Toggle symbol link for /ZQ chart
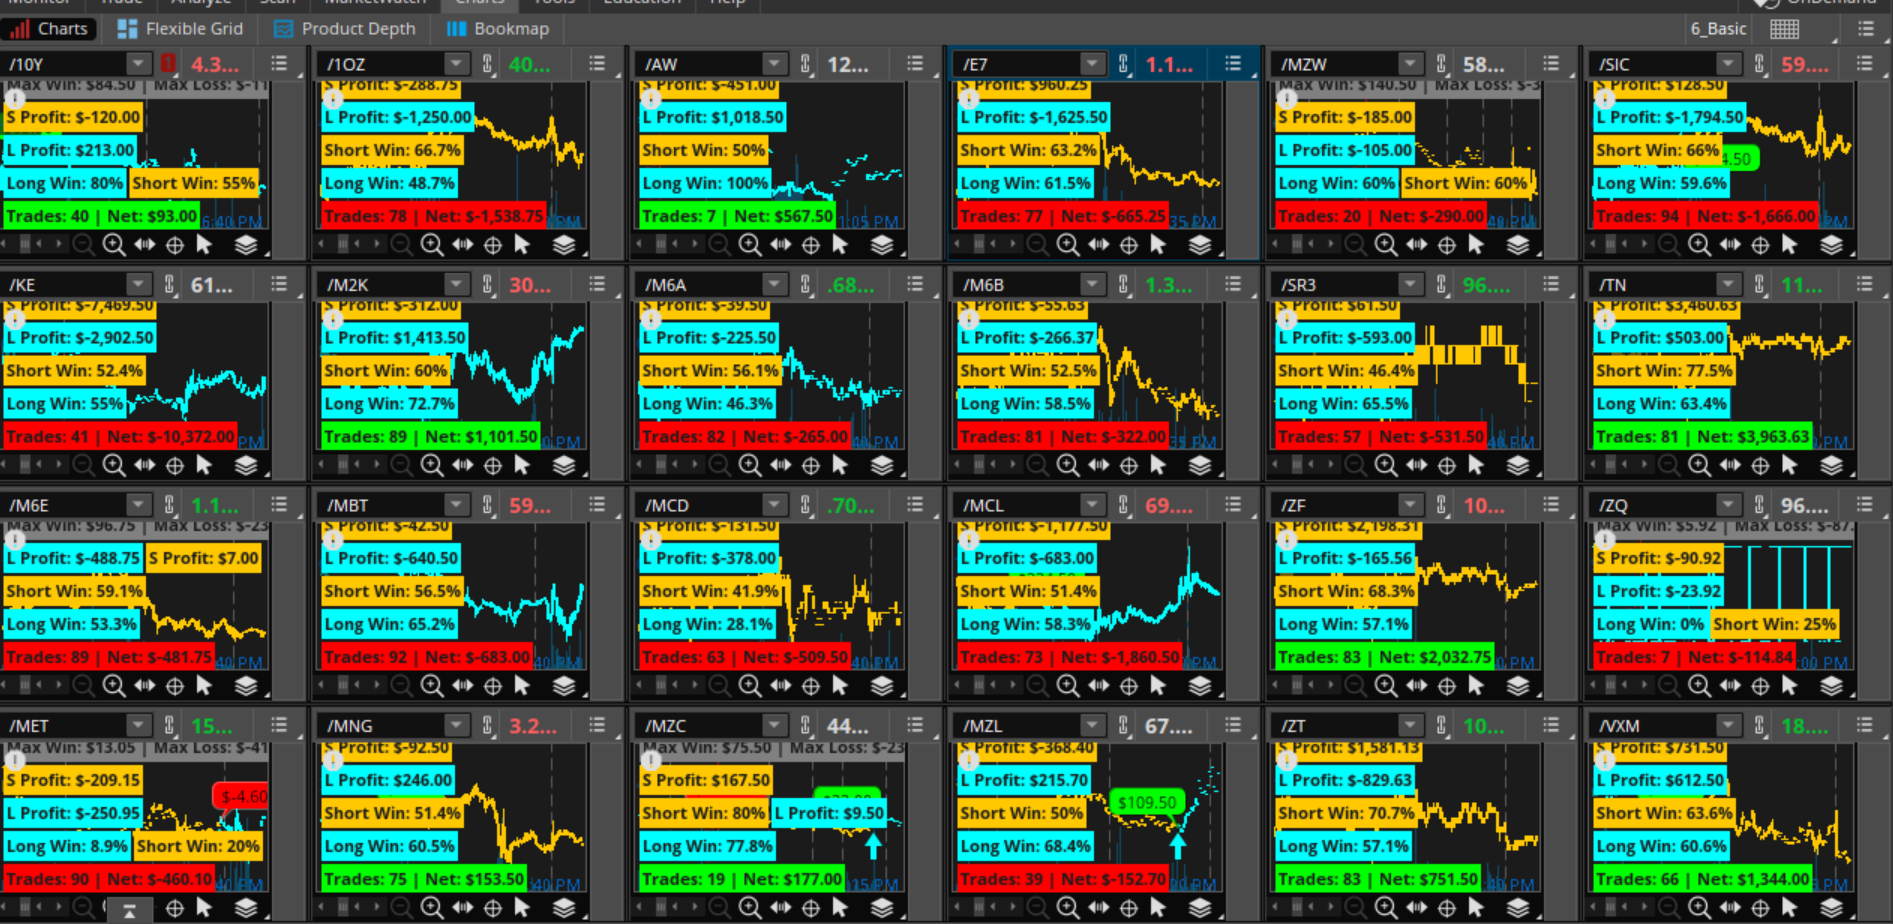 pos(1760,505)
